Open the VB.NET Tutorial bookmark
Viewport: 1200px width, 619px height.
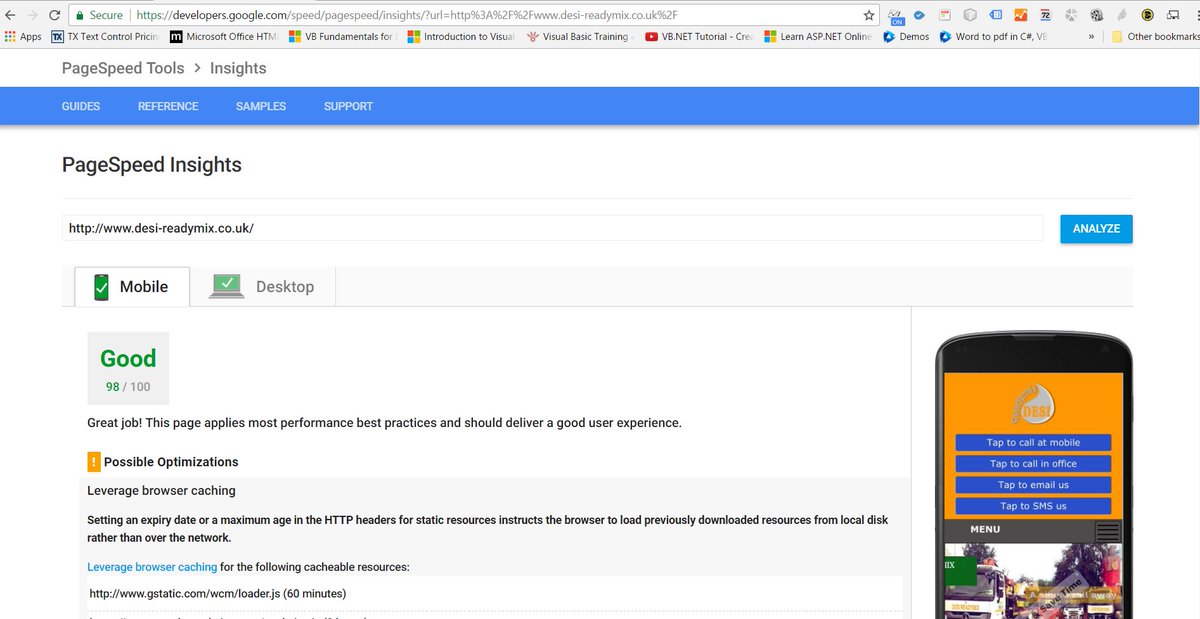tap(699, 37)
